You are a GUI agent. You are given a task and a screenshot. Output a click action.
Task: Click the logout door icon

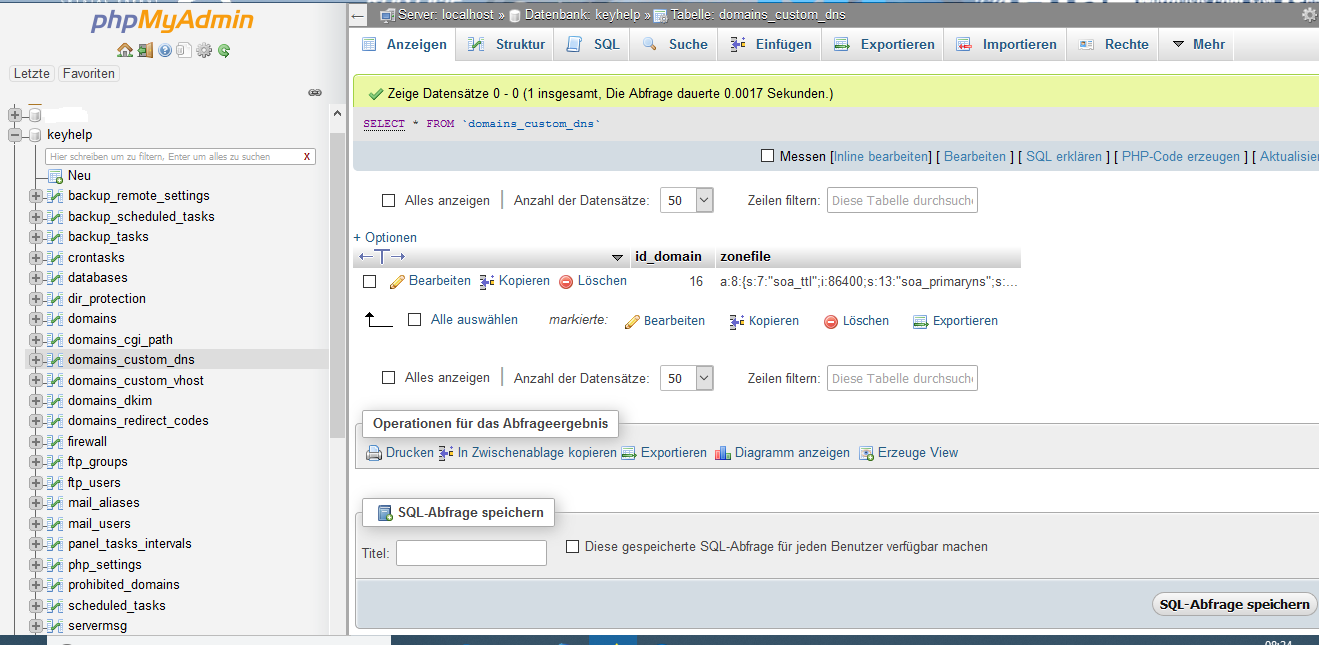(x=145, y=50)
